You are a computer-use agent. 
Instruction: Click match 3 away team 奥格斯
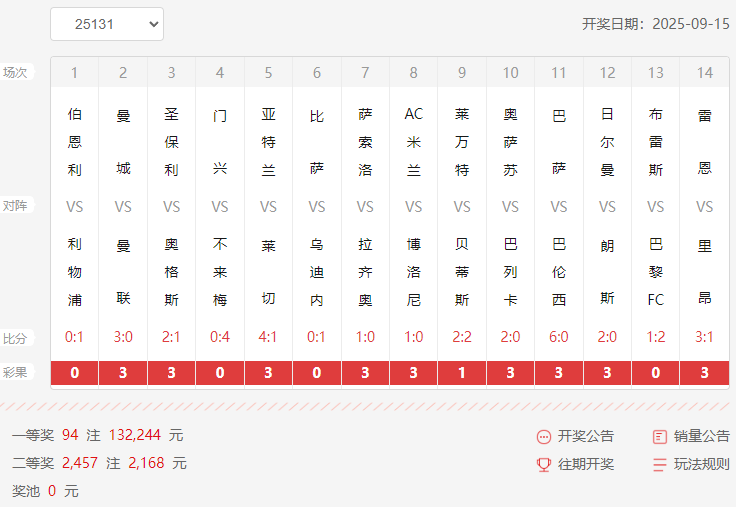[171, 272]
